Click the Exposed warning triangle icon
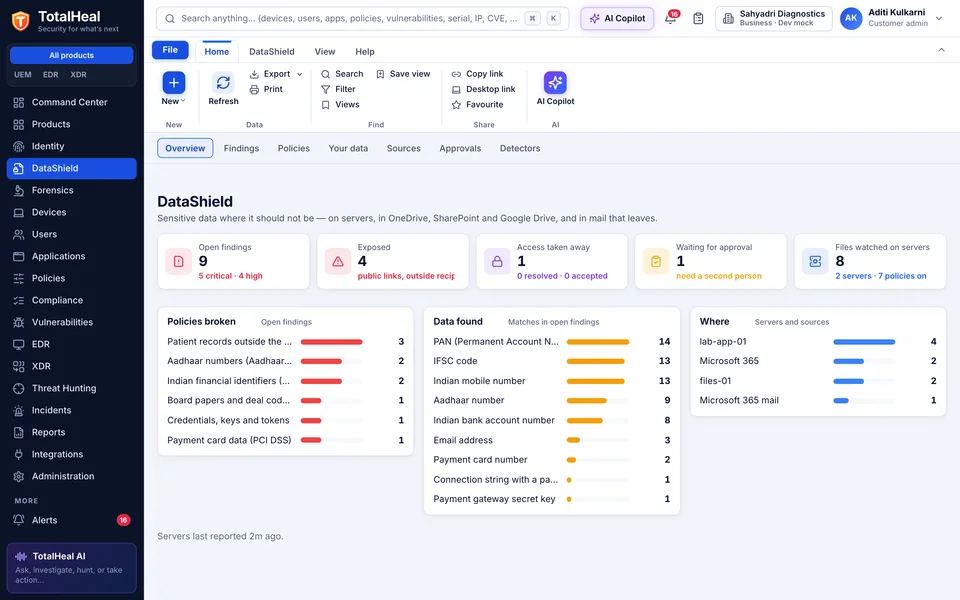This screenshot has width=960, height=600. tap(338, 261)
